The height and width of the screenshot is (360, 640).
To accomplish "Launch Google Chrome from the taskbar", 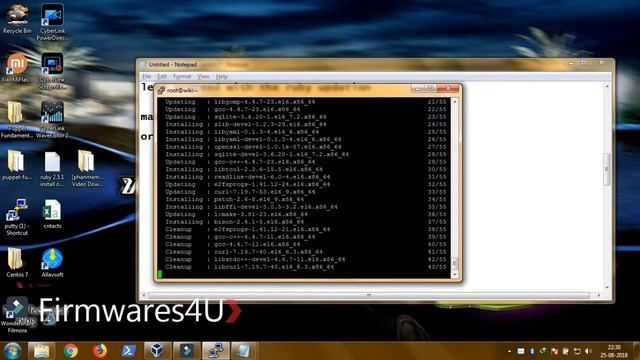I will pos(71,351).
